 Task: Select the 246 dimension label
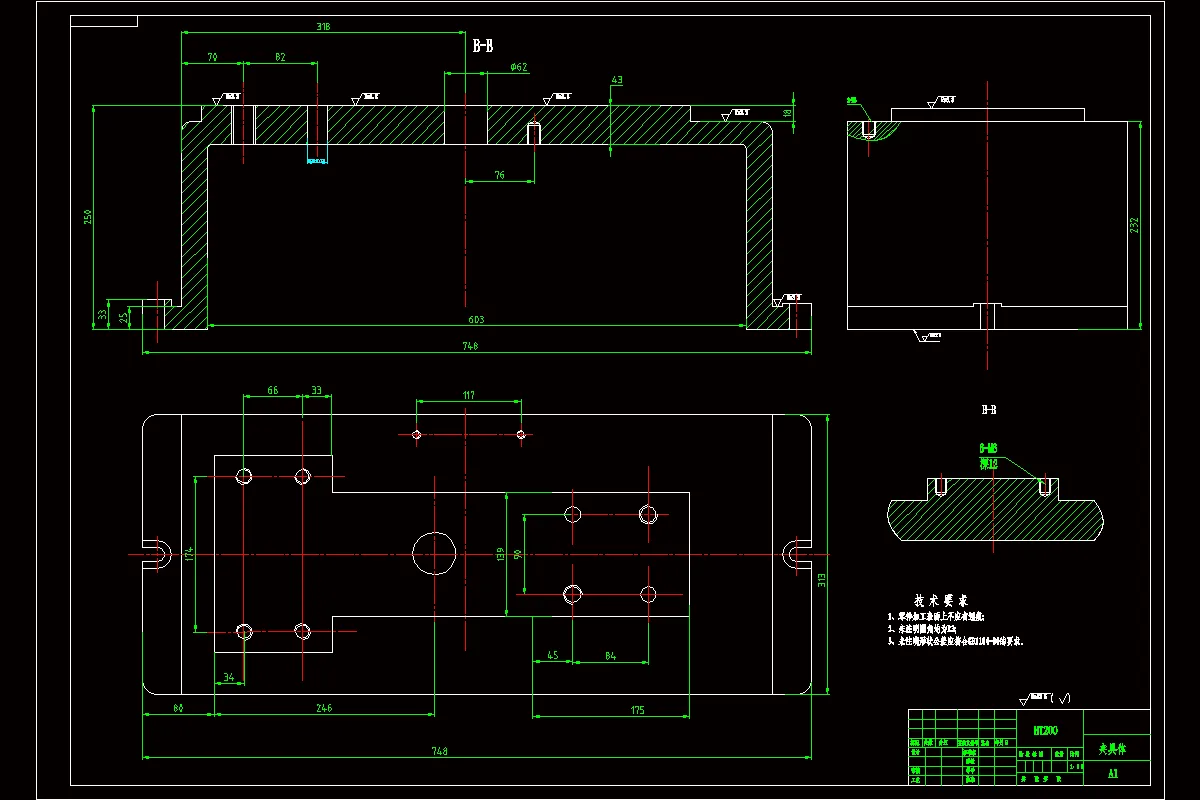point(323,708)
